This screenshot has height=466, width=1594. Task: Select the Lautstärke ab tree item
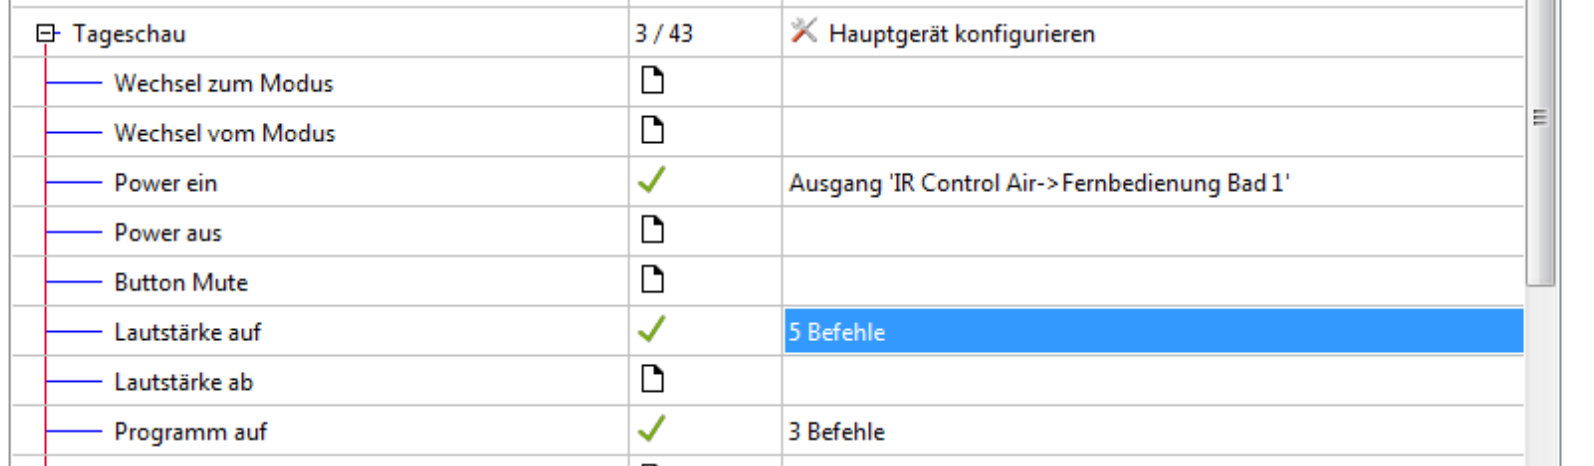click(x=183, y=382)
